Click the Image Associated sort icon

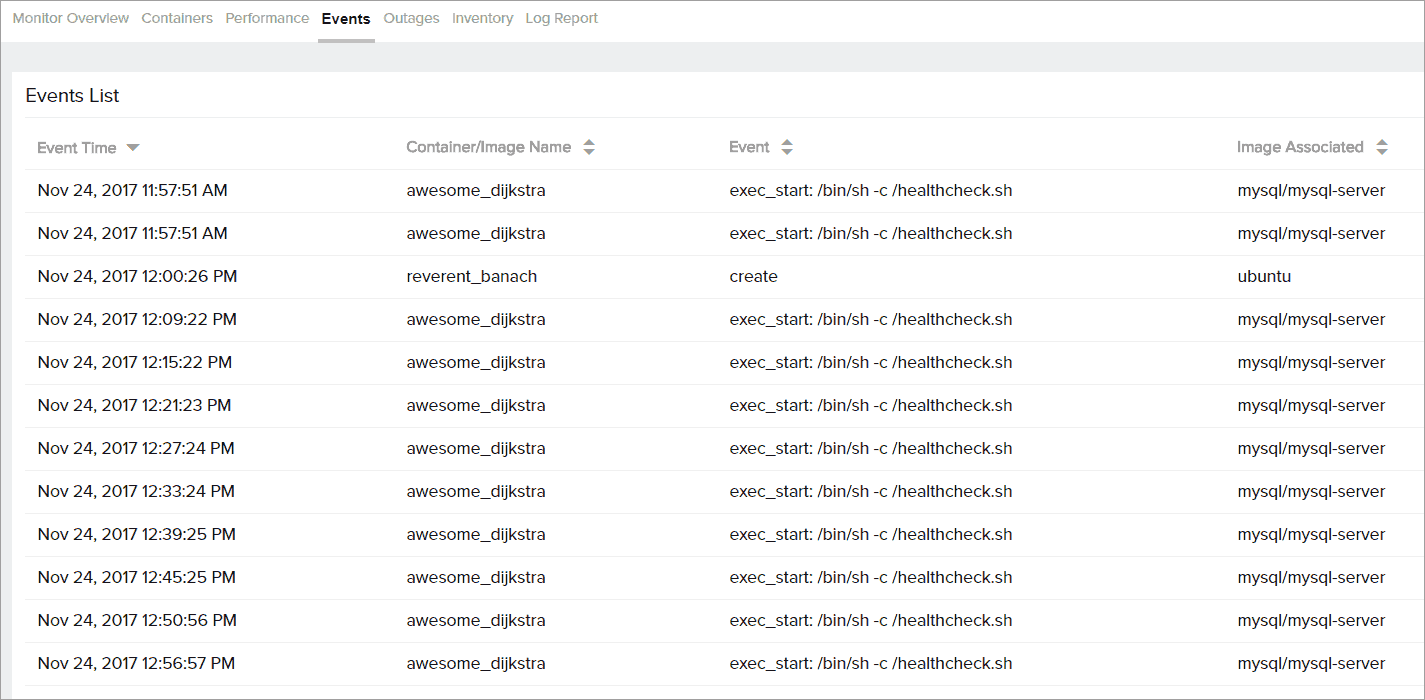pos(1382,147)
